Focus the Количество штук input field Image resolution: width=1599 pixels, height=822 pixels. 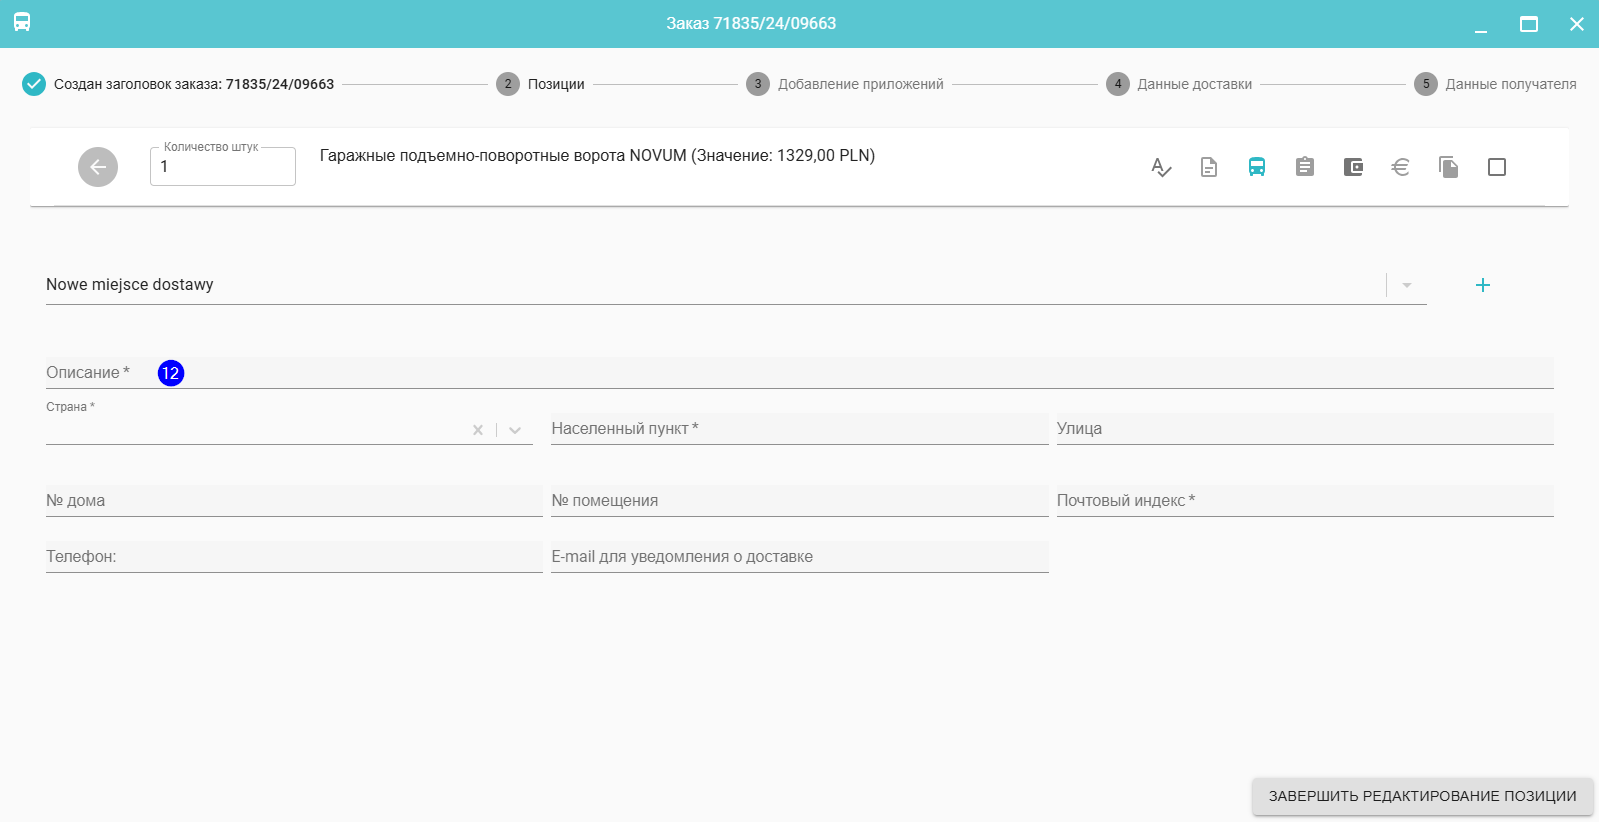(x=223, y=167)
